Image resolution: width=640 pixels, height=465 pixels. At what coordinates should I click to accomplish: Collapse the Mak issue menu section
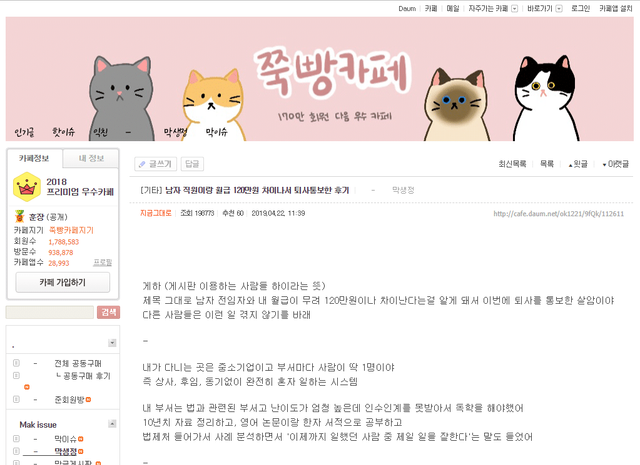click(x=112, y=424)
